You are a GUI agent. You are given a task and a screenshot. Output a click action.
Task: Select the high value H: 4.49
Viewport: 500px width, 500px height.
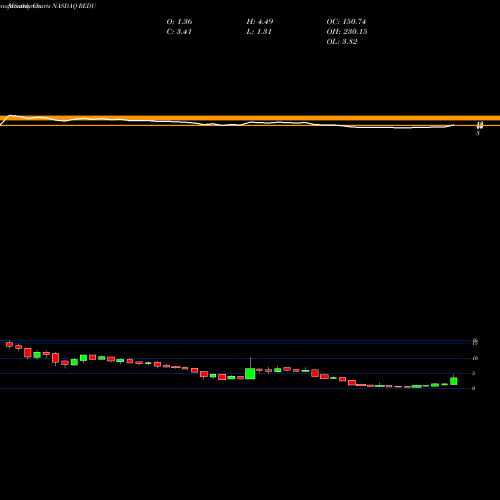click(260, 22)
